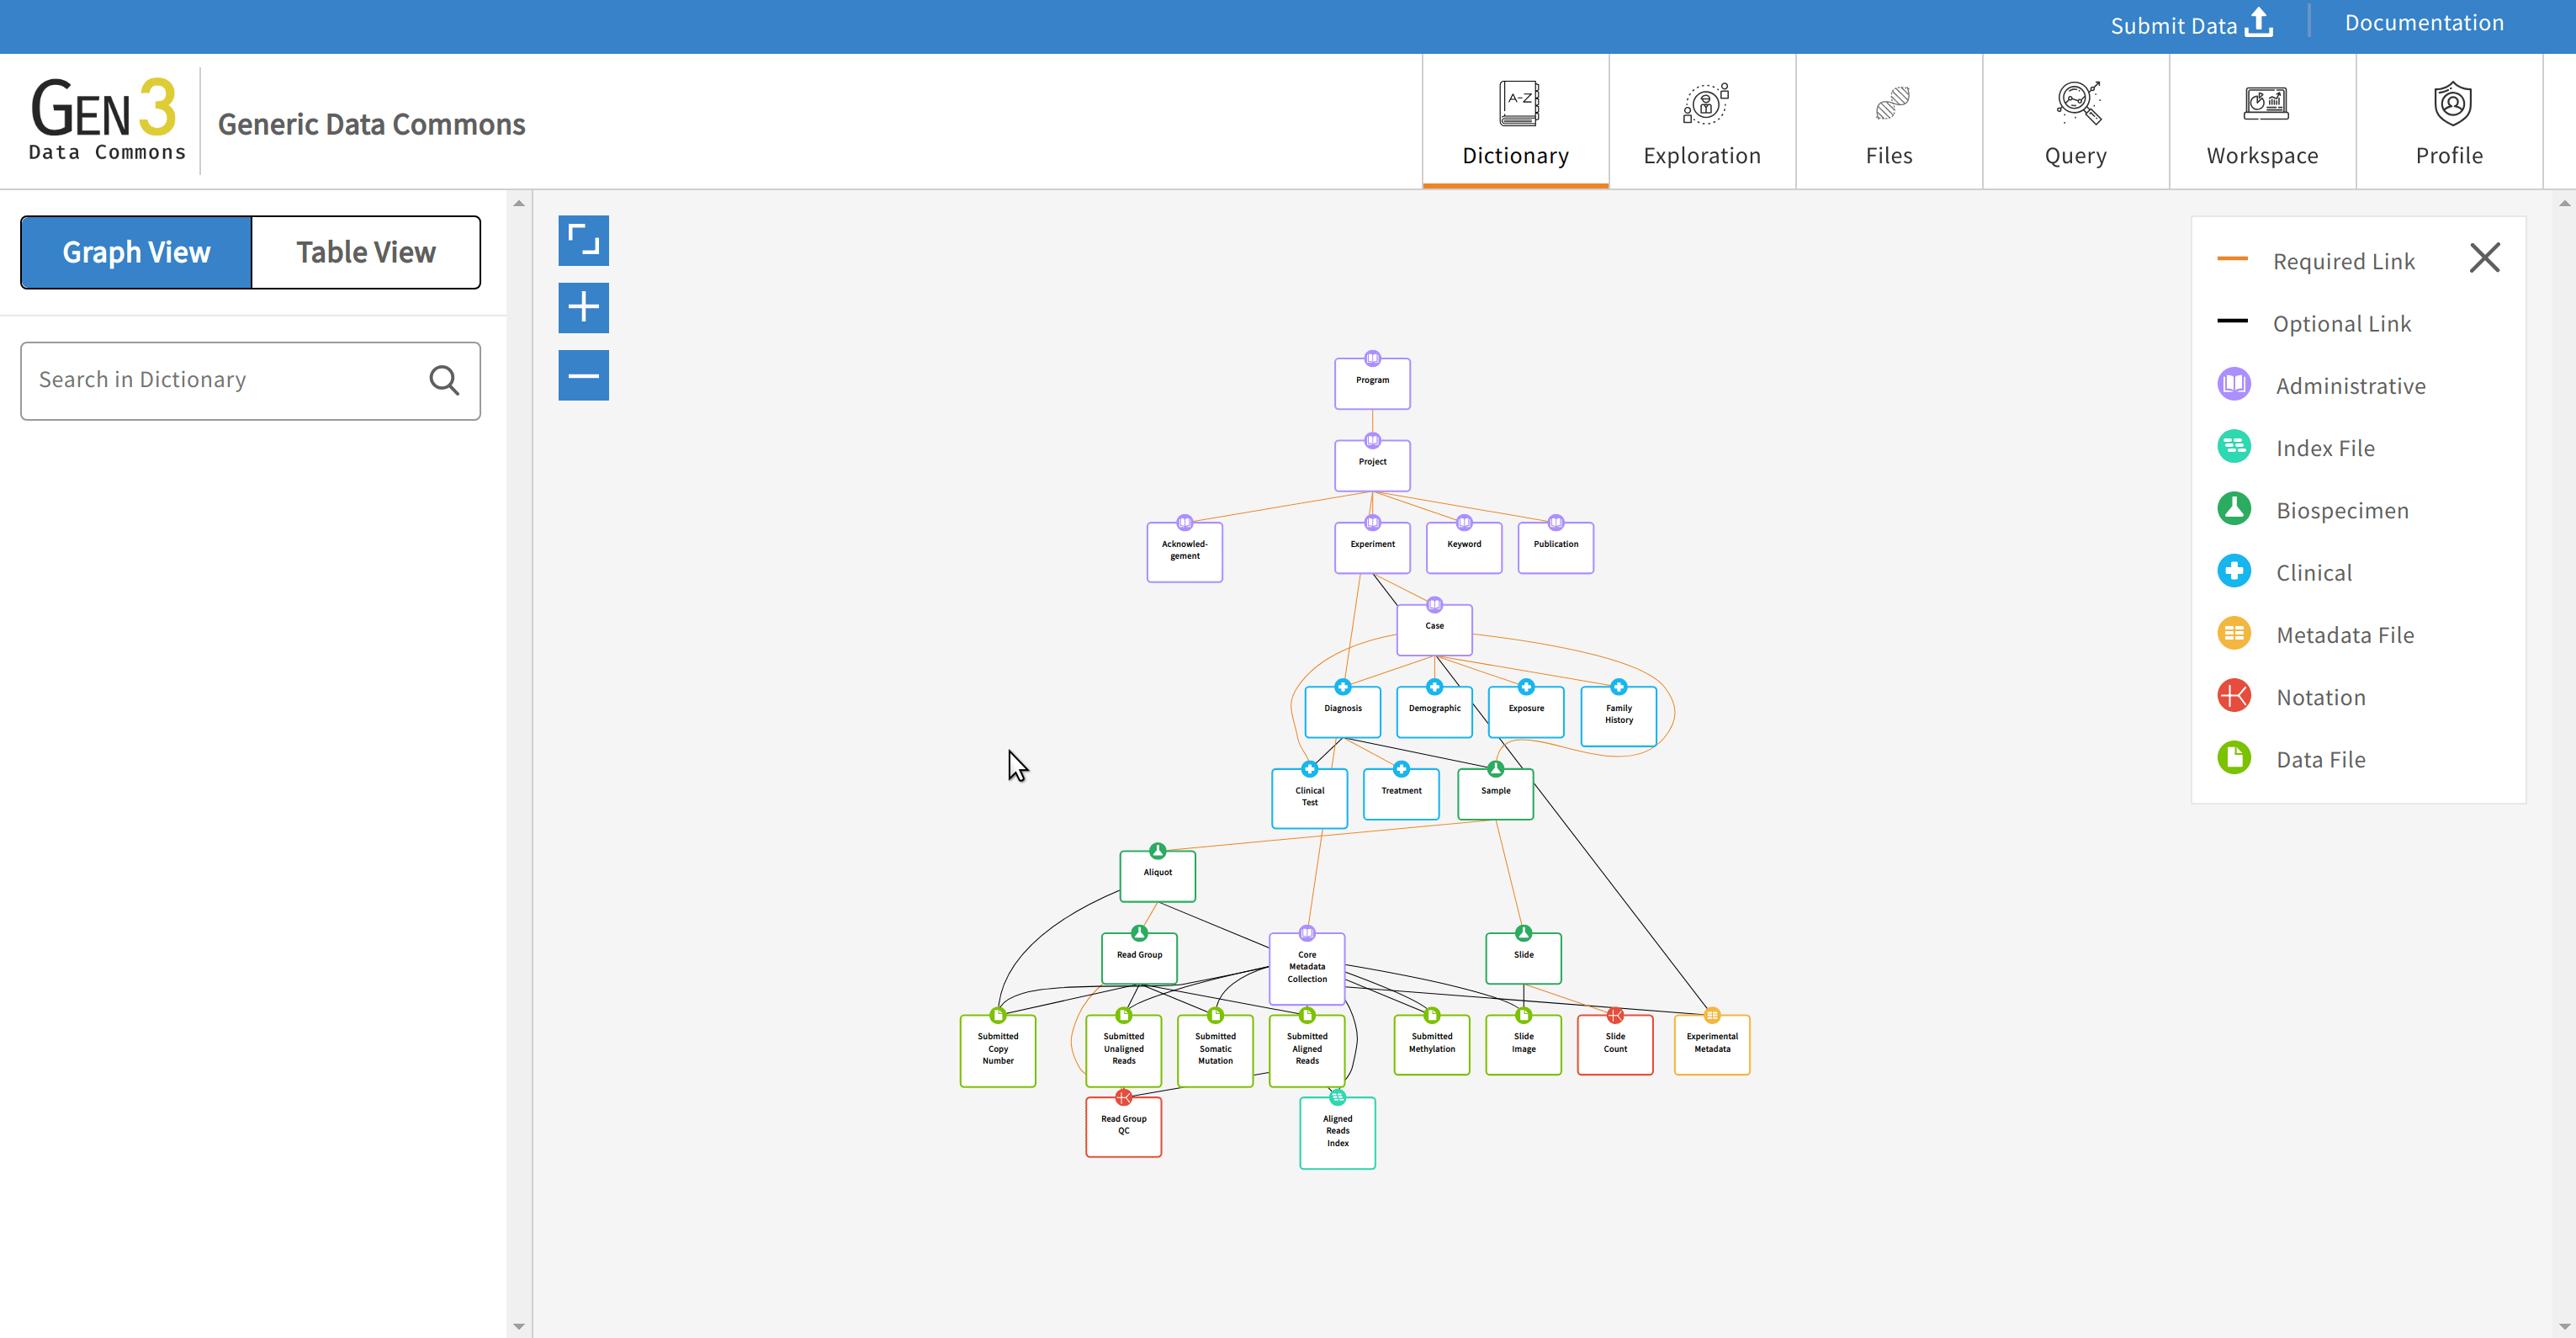The width and height of the screenshot is (2576, 1338).
Task: Open the Query page
Action: [x=2075, y=122]
